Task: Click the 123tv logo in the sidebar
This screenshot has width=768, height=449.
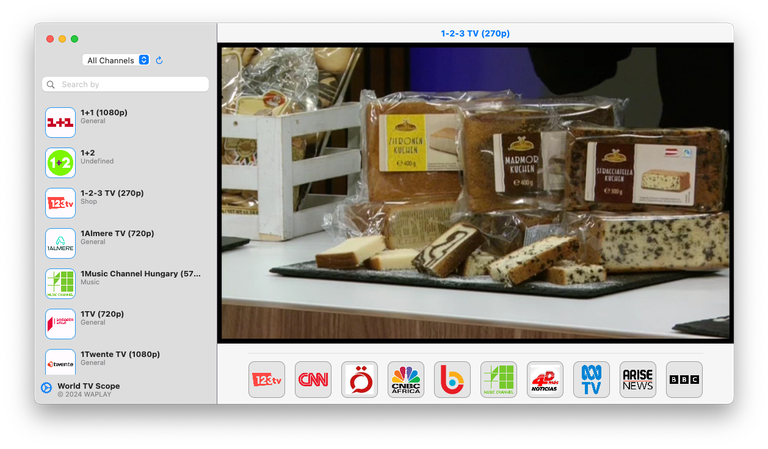Action: tap(60, 203)
